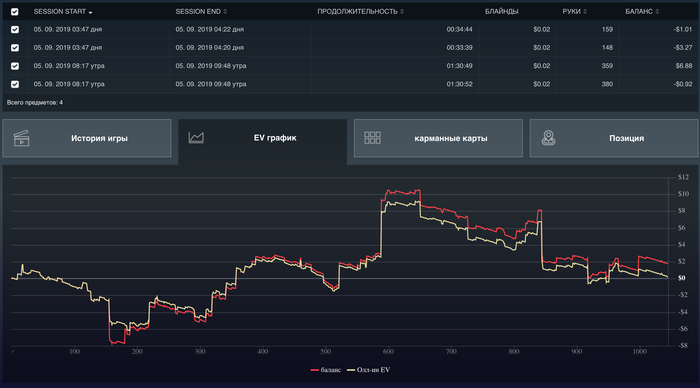Click the БЛАЙНДЫ column header

501,12
